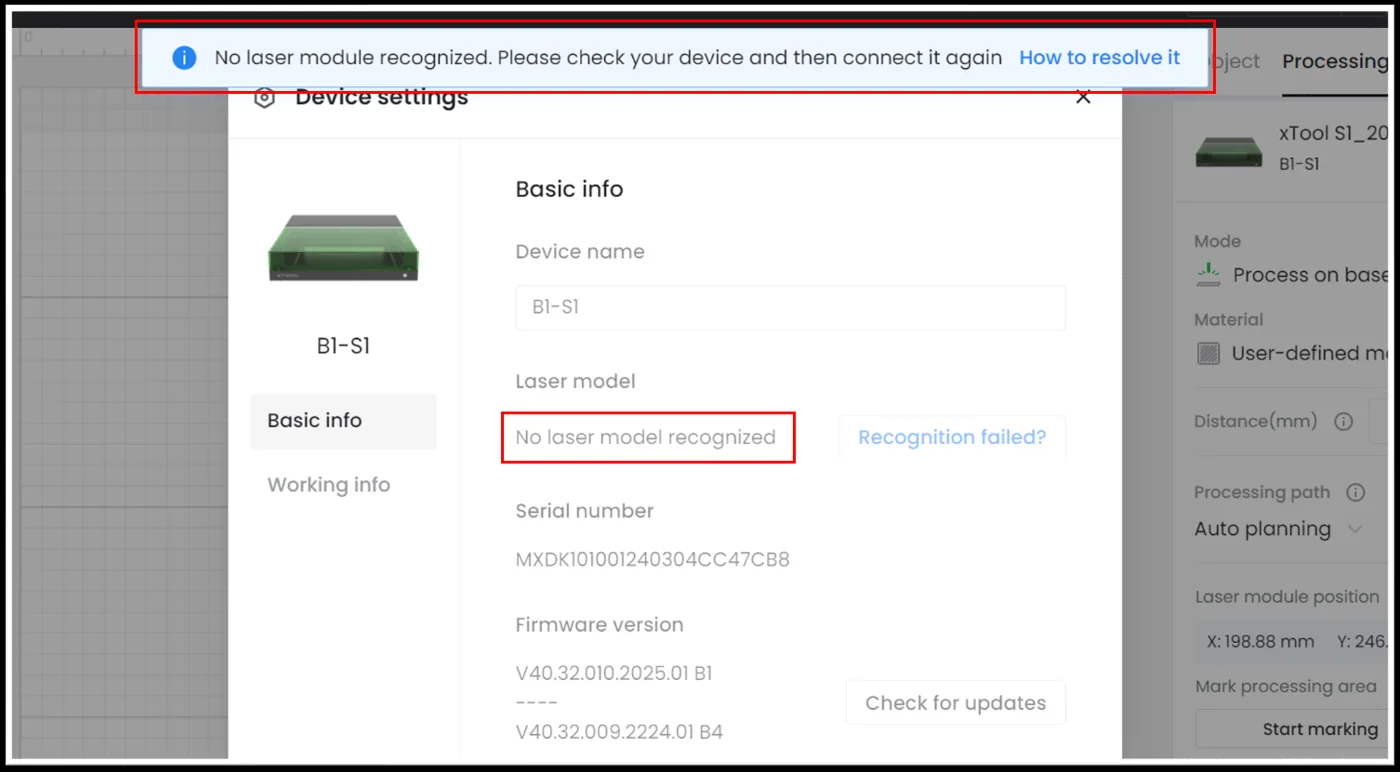This screenshot has width=1400, height=772.
Task: Close the Device settings dialog
Action: [x=1083, y=97]
